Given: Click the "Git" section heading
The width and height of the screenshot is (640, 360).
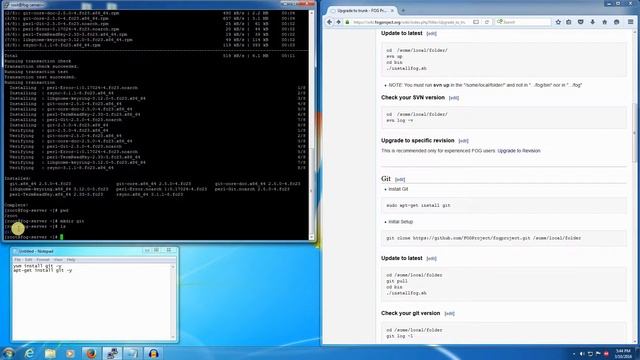Looking at the screenshot, I should tap(386, 179).
